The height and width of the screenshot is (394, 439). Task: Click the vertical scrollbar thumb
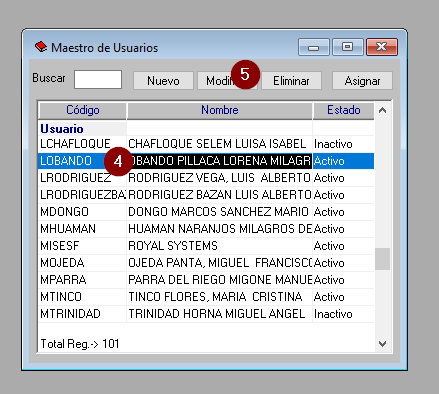[382, 259]
